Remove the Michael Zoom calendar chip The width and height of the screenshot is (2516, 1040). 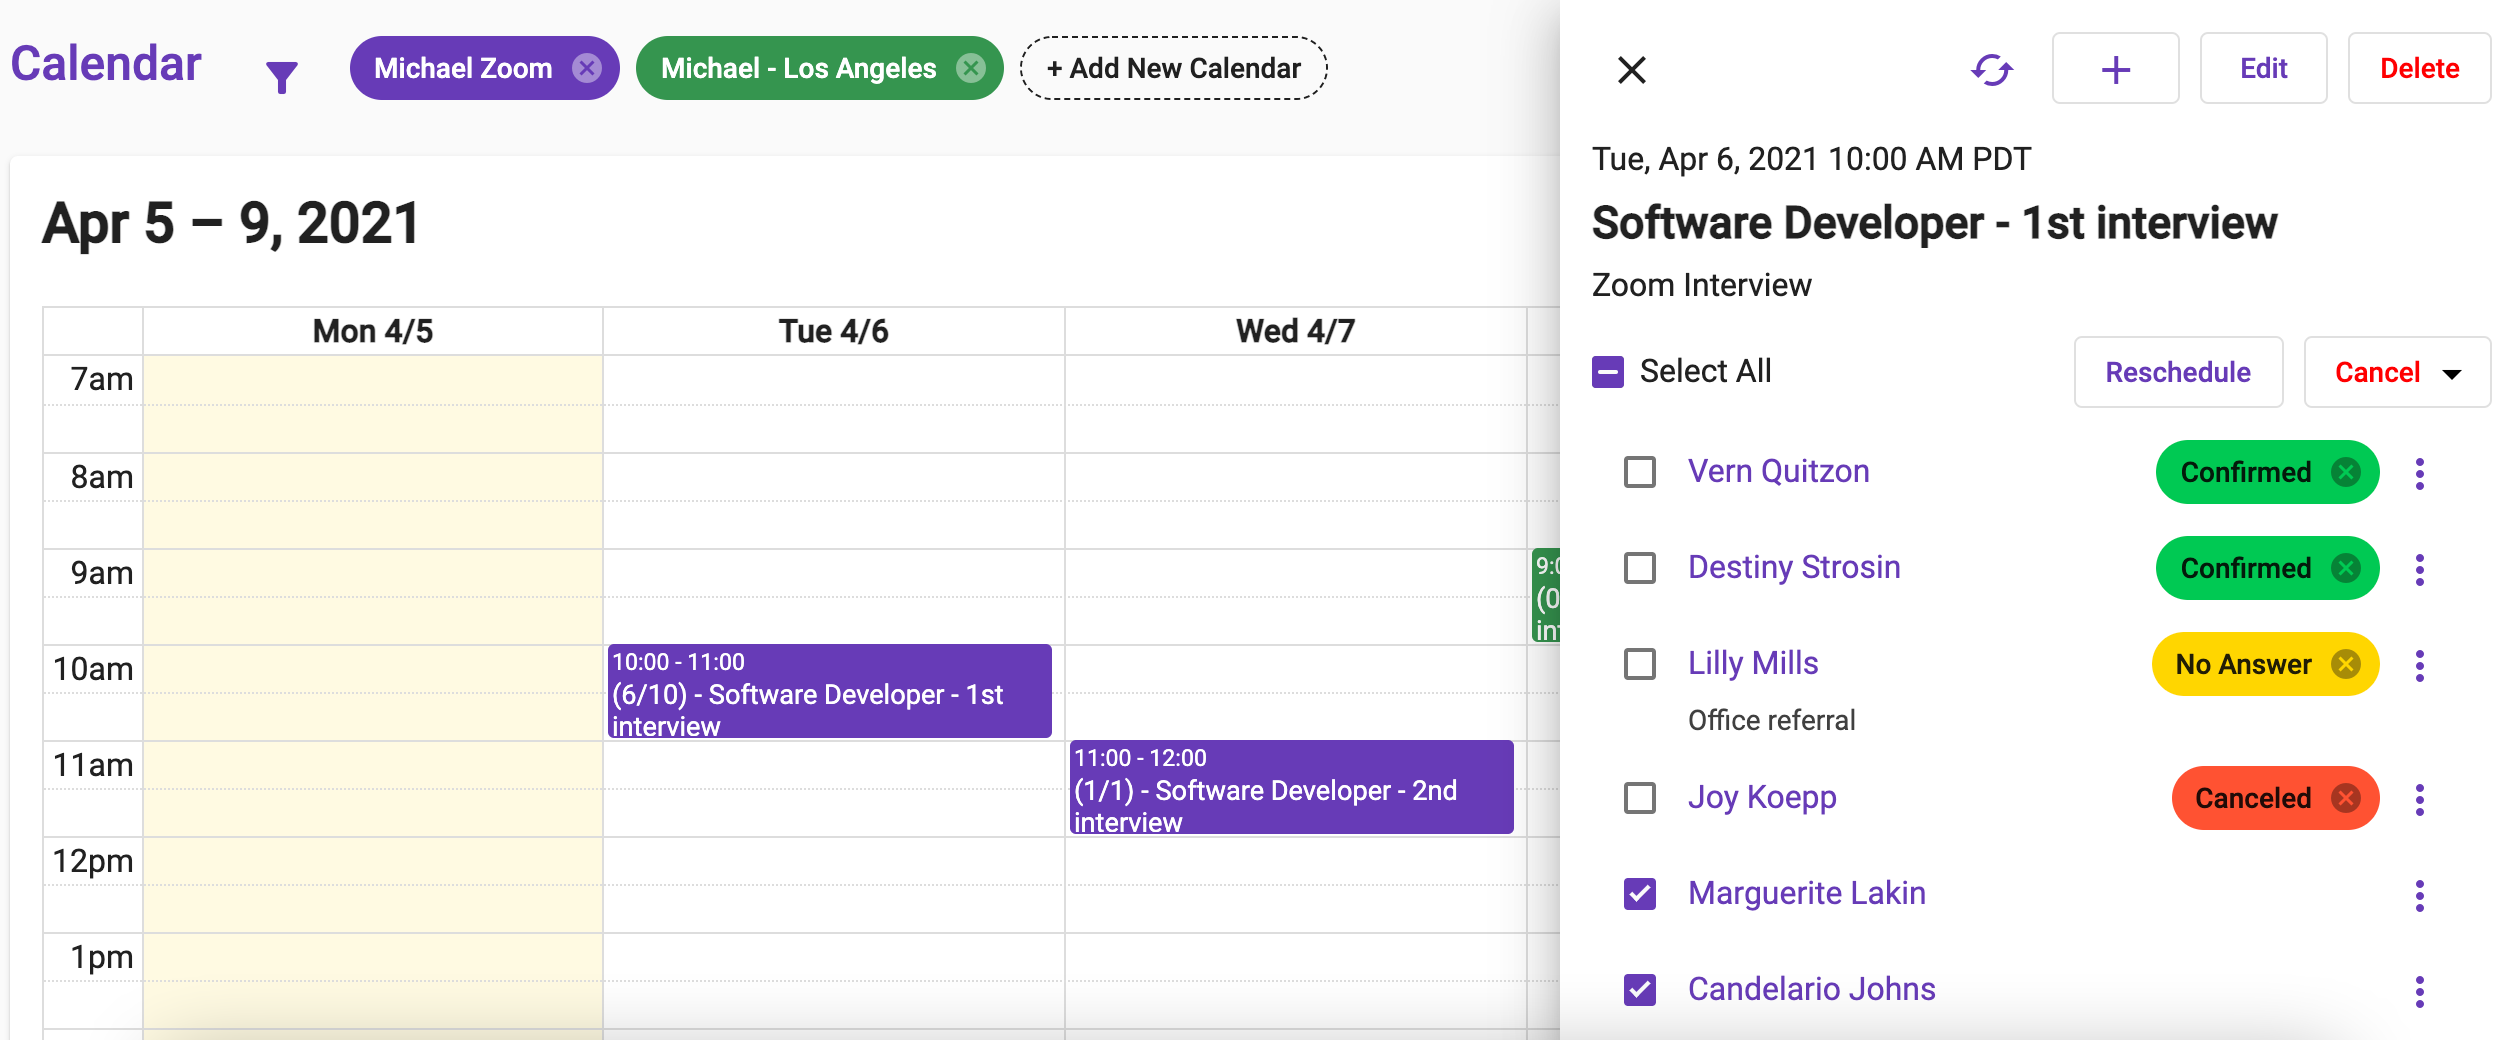coord(587,68)
